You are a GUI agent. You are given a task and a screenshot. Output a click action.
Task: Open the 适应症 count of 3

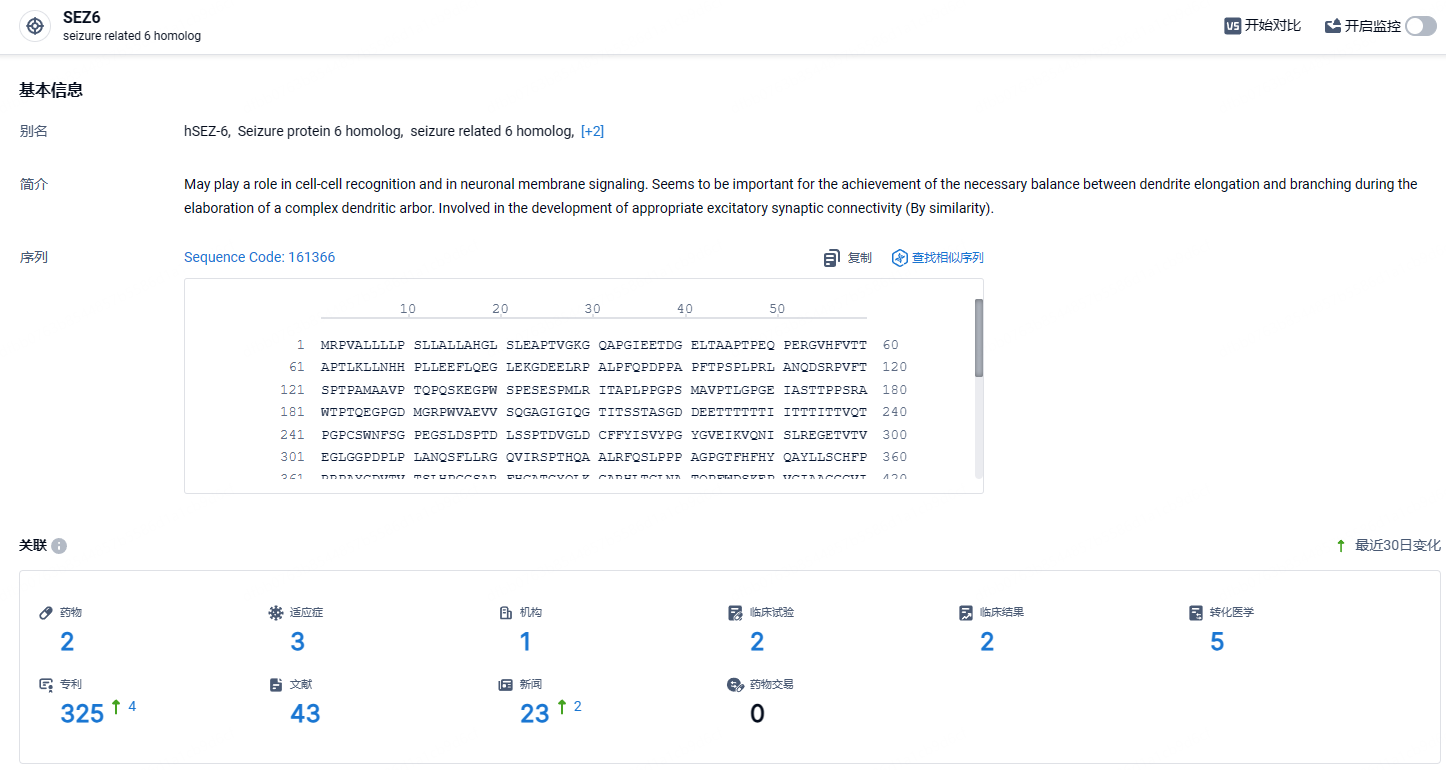tap(298, 642)
